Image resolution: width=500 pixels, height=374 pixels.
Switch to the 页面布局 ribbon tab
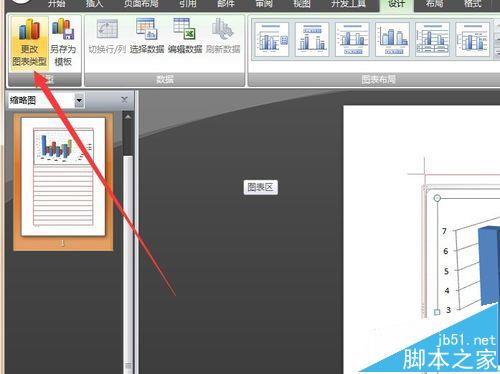141,4
